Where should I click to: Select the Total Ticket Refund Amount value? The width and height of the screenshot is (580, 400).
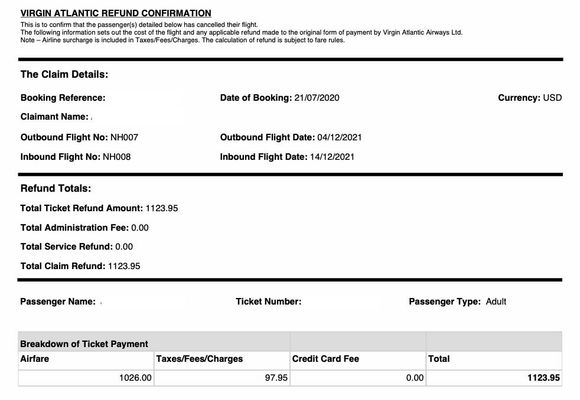[162, 208]
